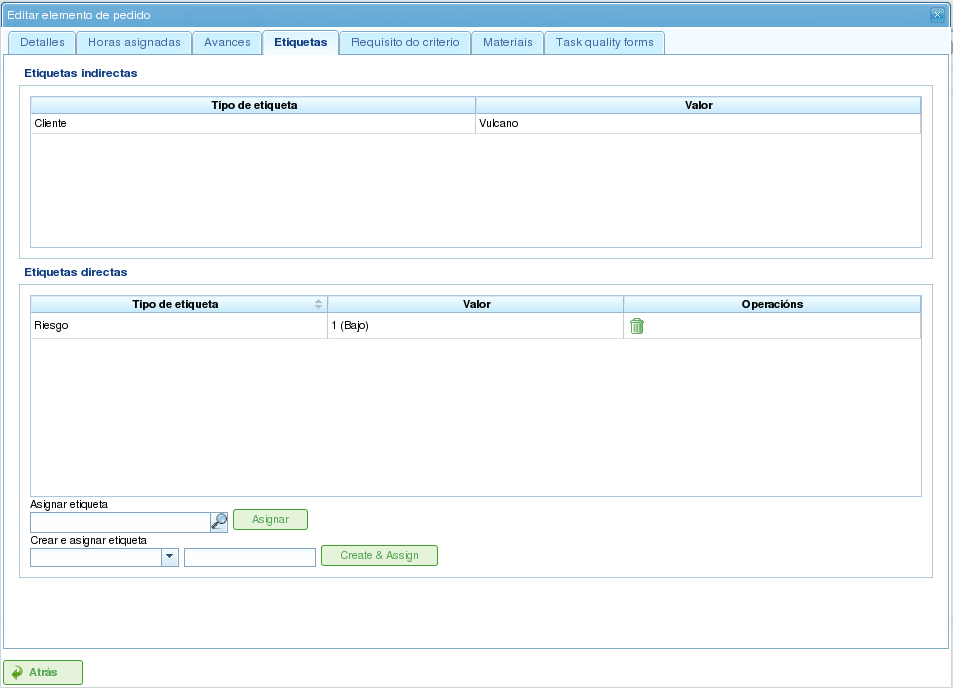Select the Riesgo row in direct labels
The width and height of the screenshot is (953, 688).
(180, 326)
